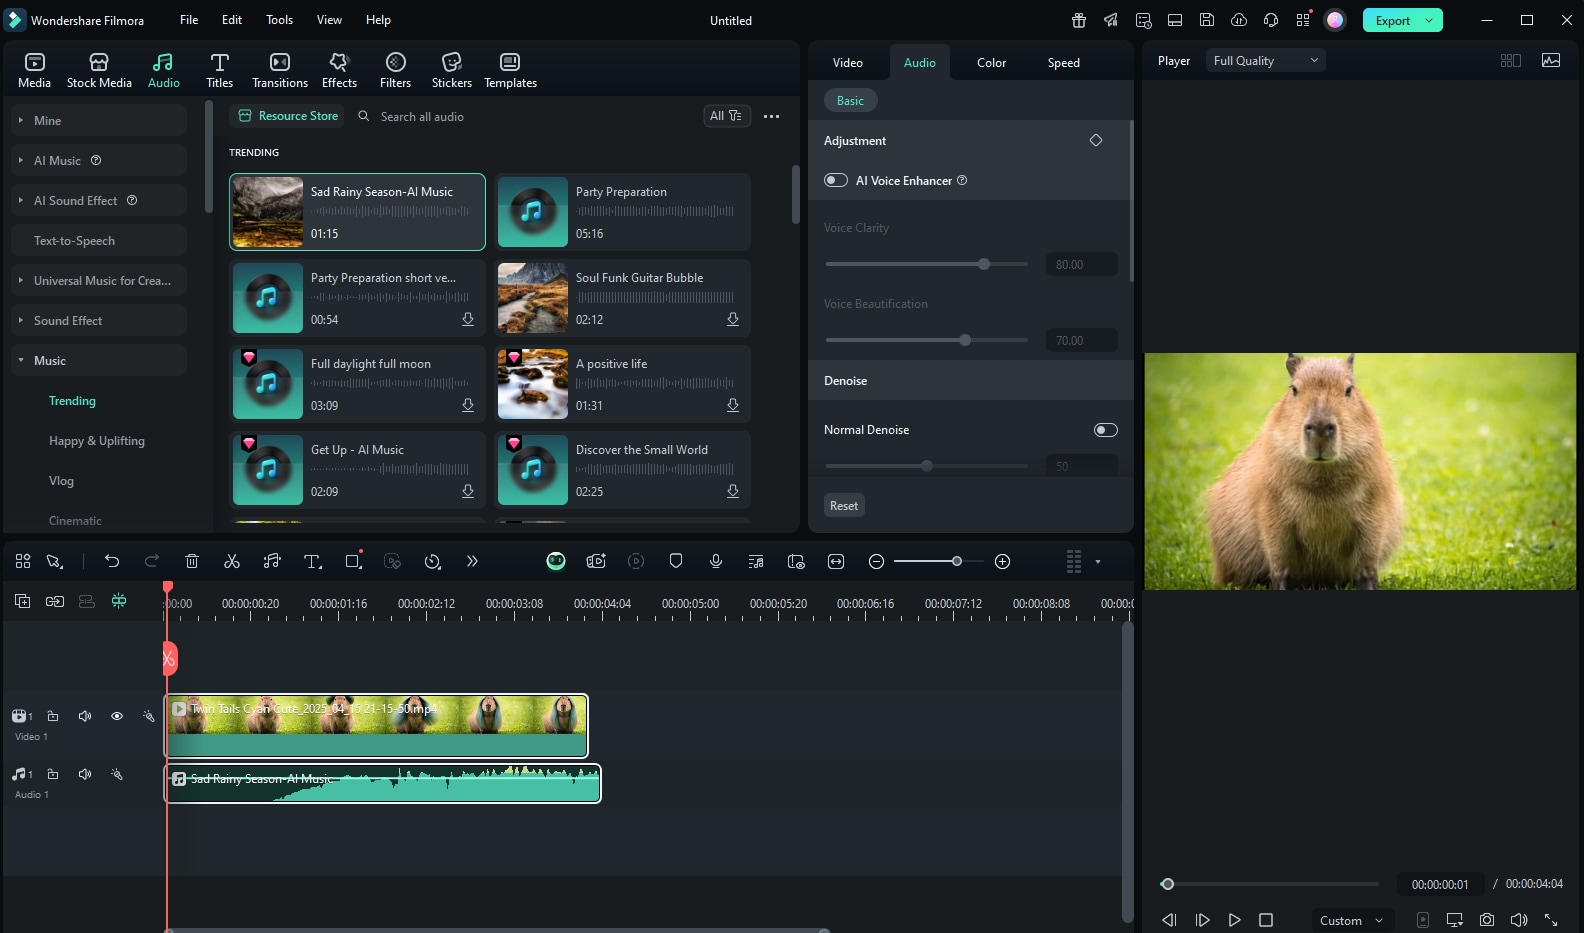Enter player fullscreen mode
1584x933 pixels.
pos(1551,920)
